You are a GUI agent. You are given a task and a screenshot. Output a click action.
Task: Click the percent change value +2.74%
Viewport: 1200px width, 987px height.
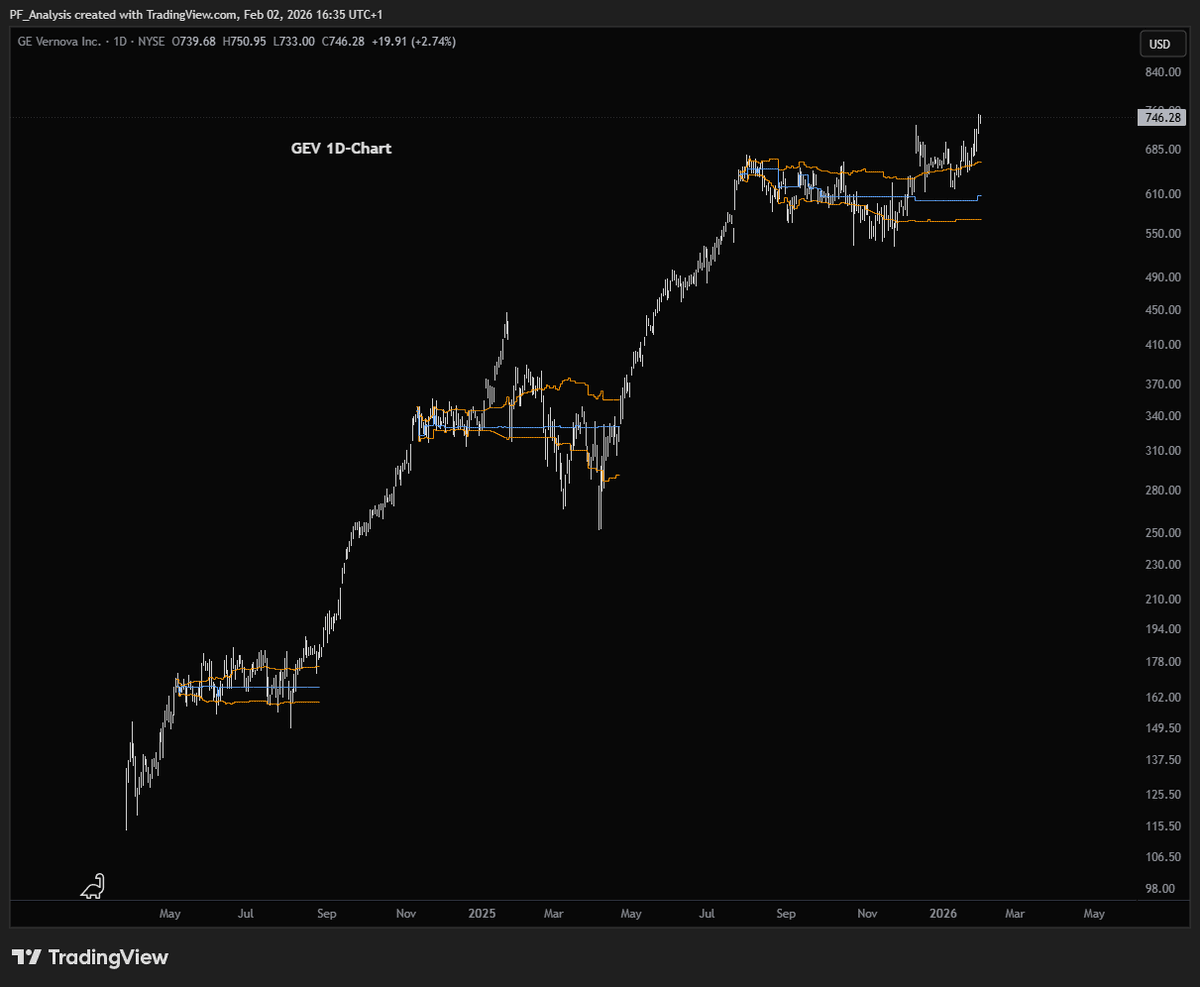point(435,42)
